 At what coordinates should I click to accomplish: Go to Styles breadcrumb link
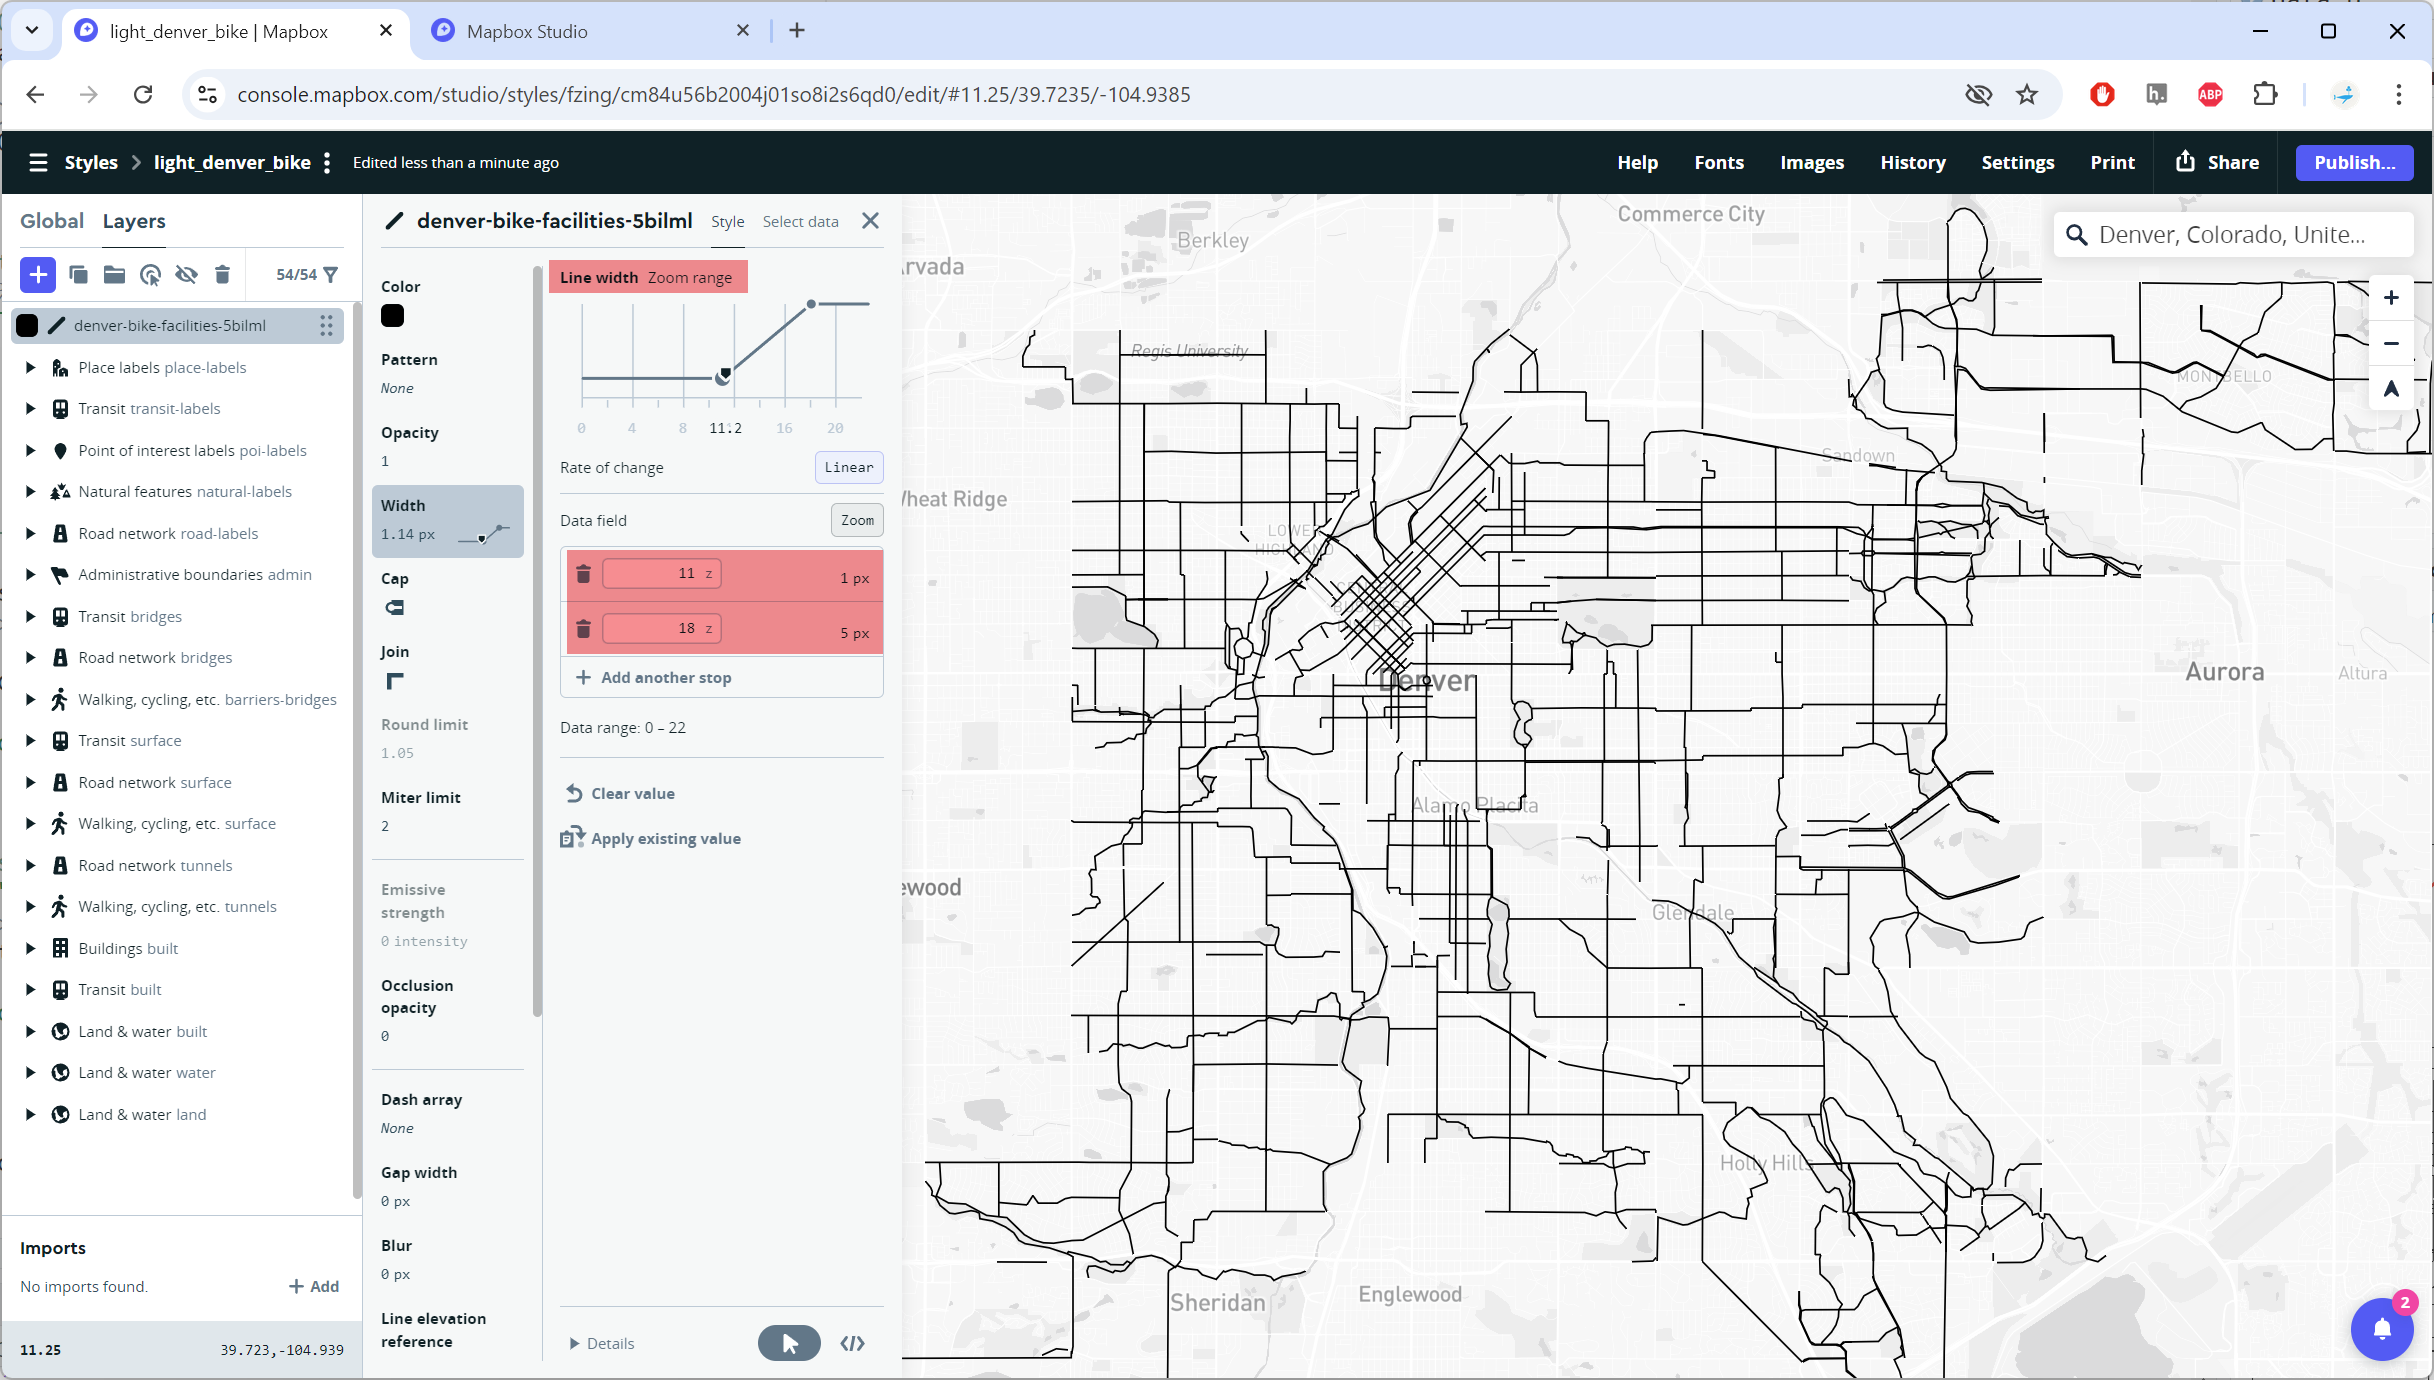coord(91,162)
